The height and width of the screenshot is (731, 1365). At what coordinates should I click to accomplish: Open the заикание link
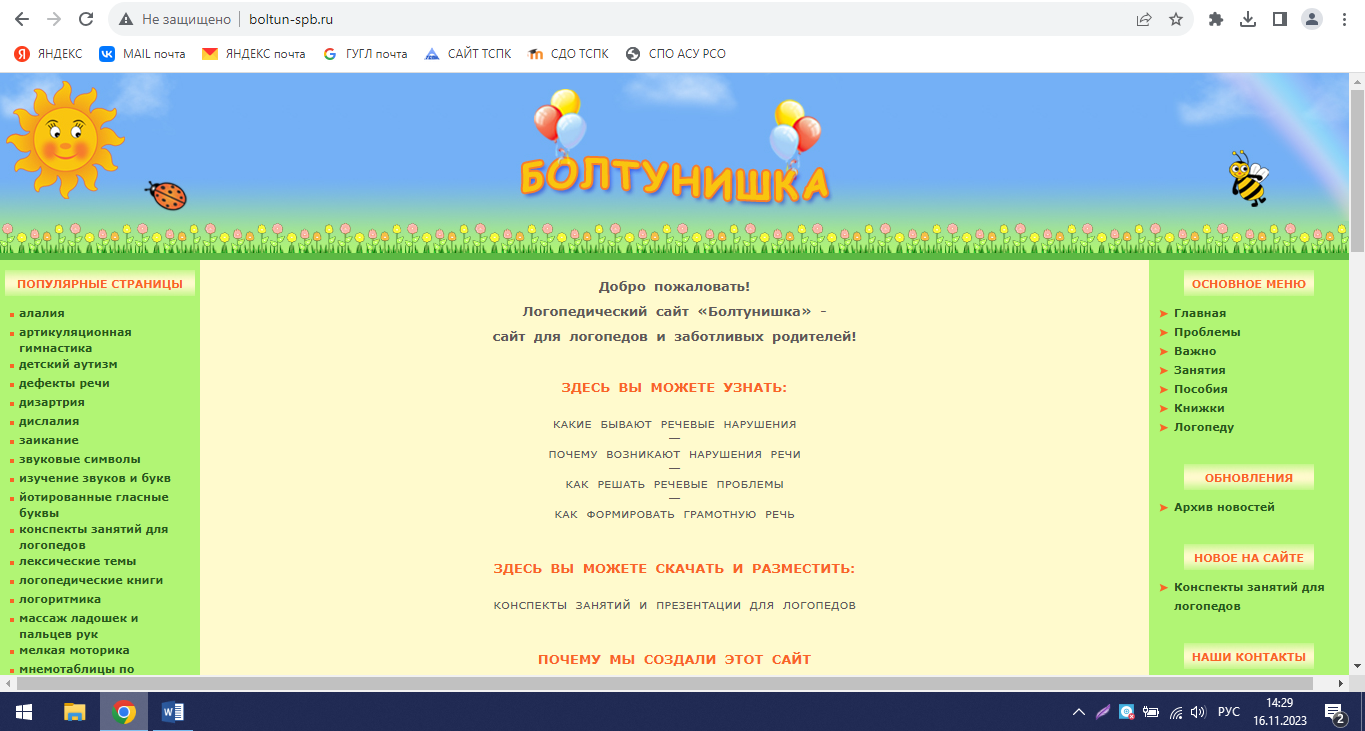point(49,440)
